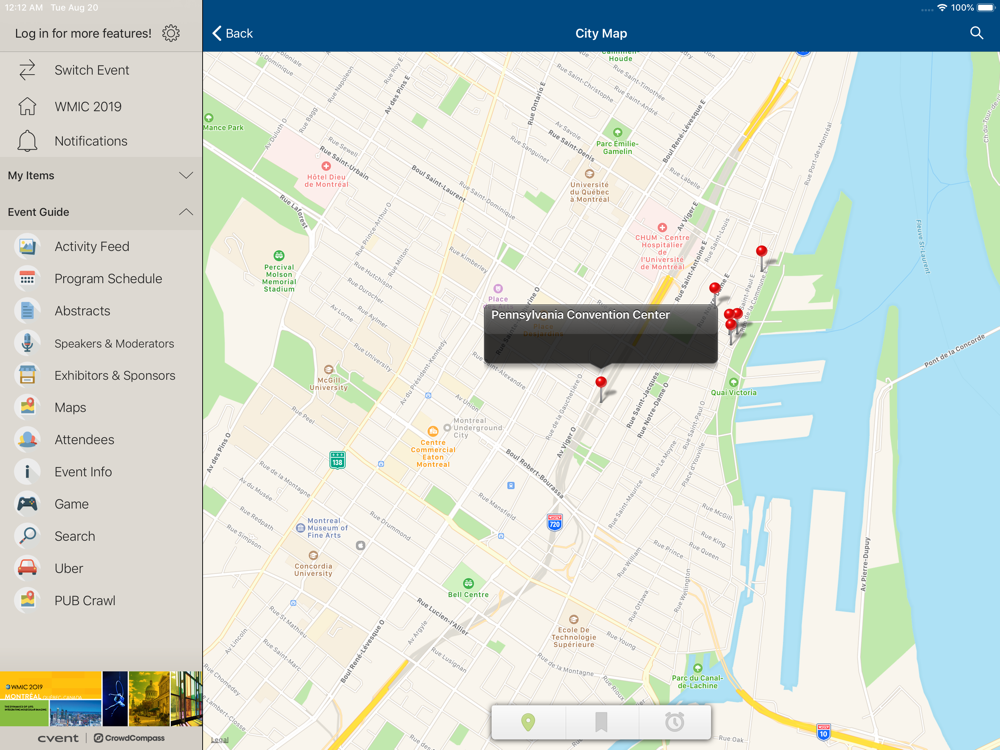Open the Uber car icon
Screen dimensions: 1000x750
pyautogui.click(x=27, y=568)
